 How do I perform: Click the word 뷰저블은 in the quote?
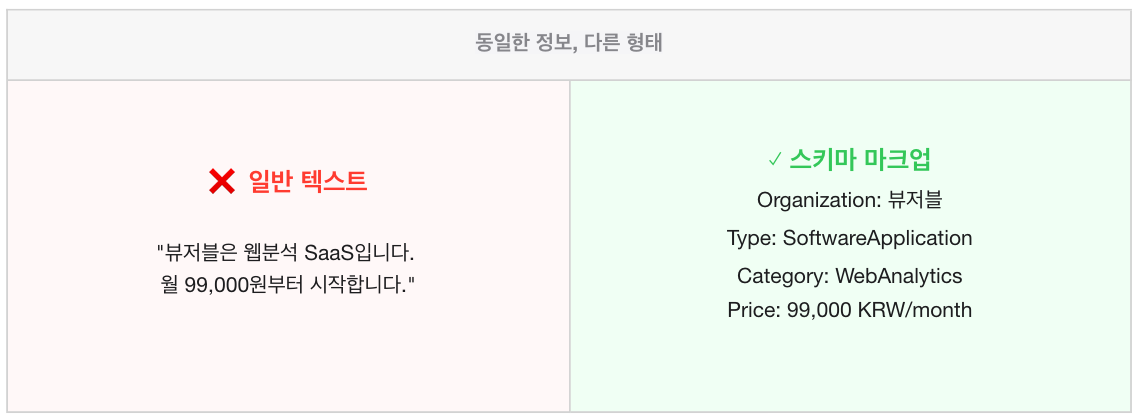coord(197,250)
